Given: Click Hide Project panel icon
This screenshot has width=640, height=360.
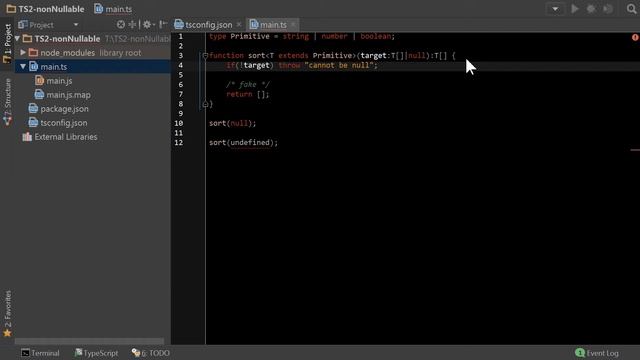Looking at the screenshot, I should coord(163,24).
